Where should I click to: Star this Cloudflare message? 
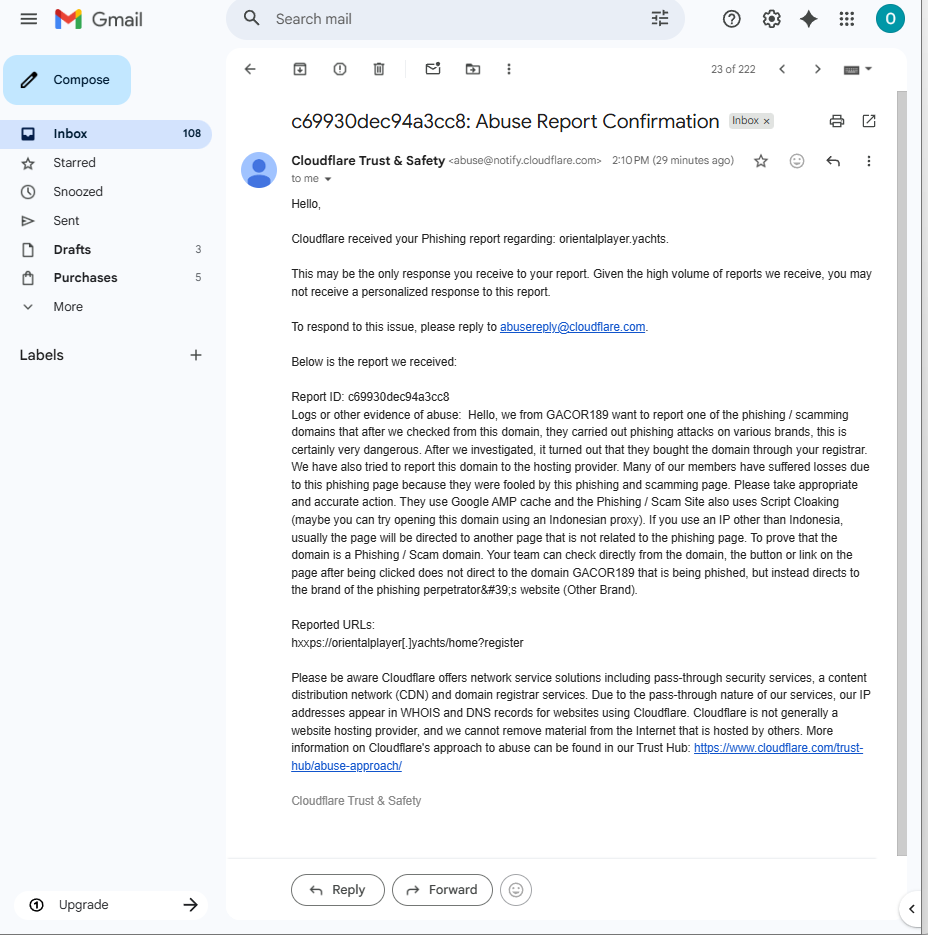click(x=760, y=161)
